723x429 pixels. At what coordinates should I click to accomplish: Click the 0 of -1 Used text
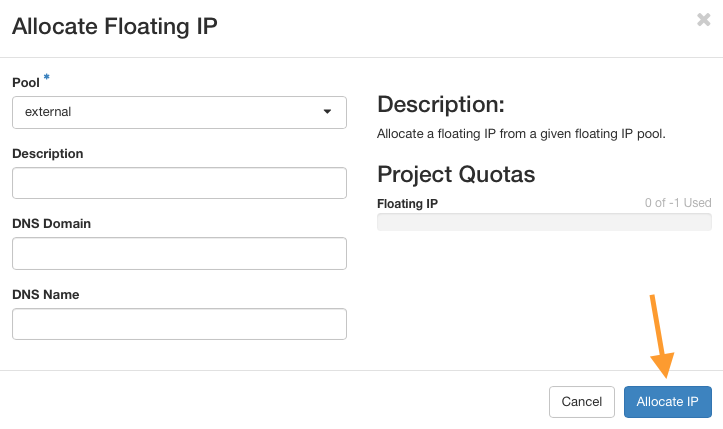678,203
